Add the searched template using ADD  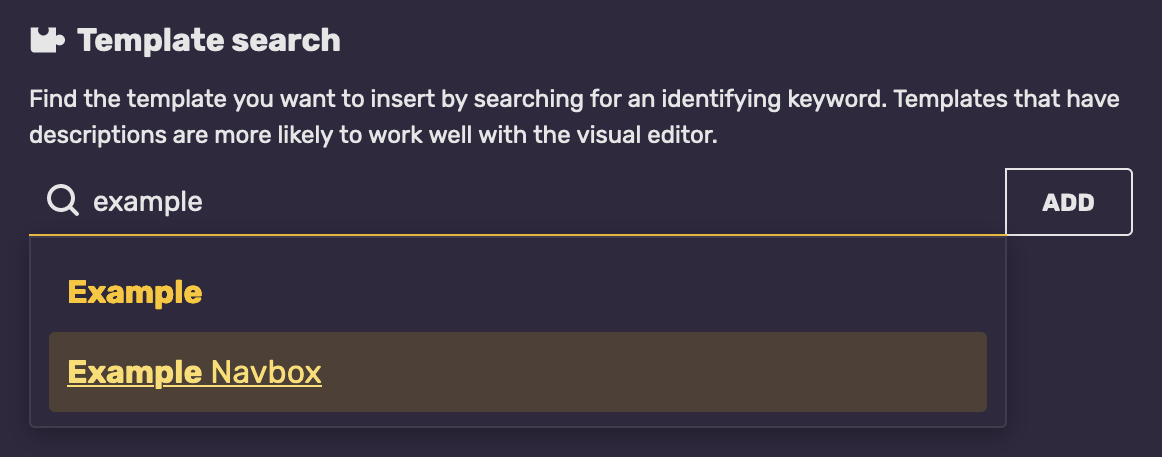click(x=1068, y=202)
